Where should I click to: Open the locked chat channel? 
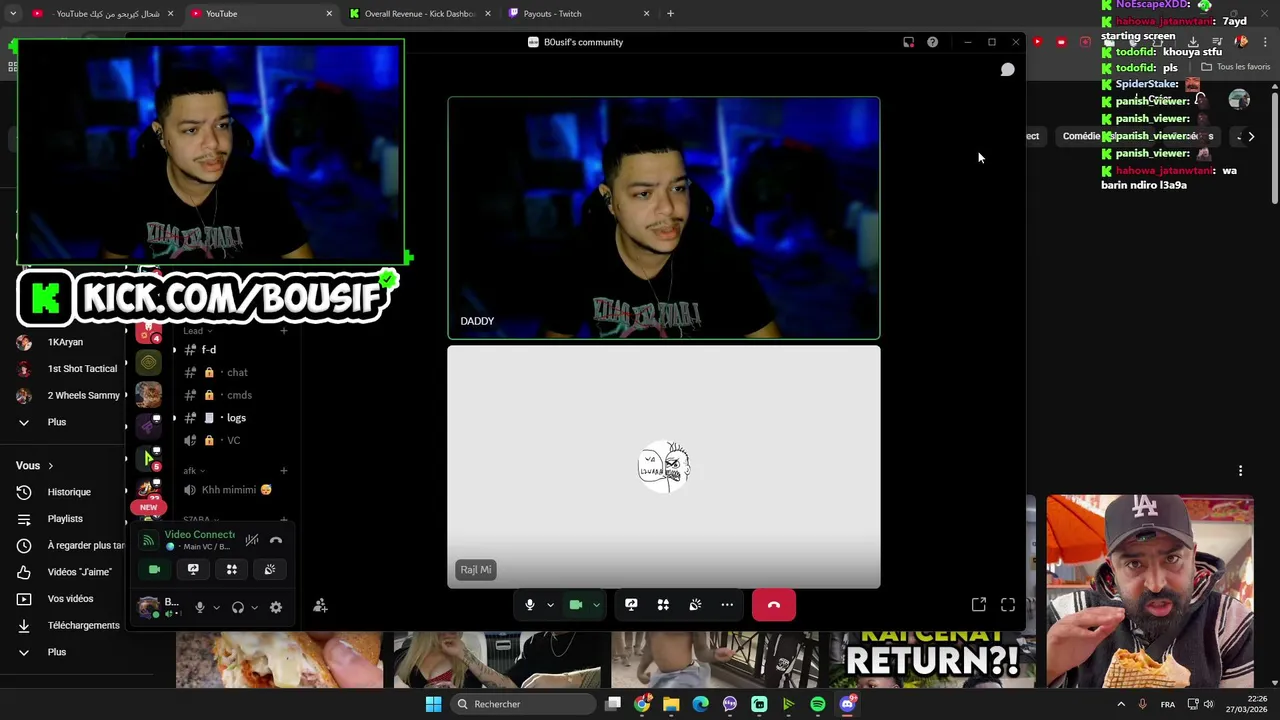[235, 372]
